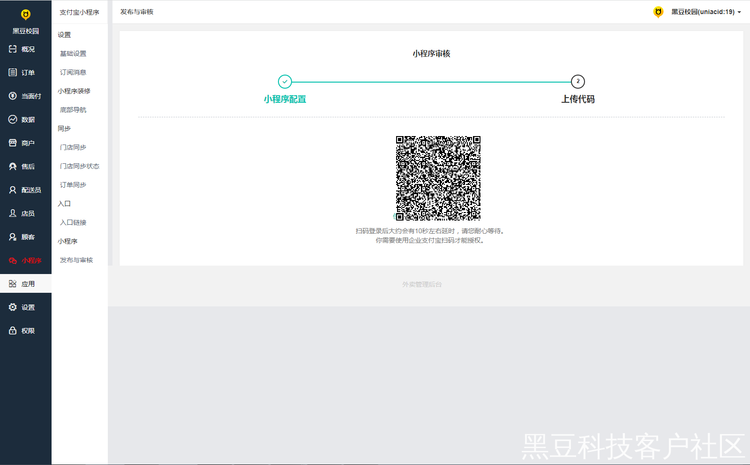750x465 pixels.
Task: Open 当面付 face-to-face pay icon
Action: click(13, 96)
